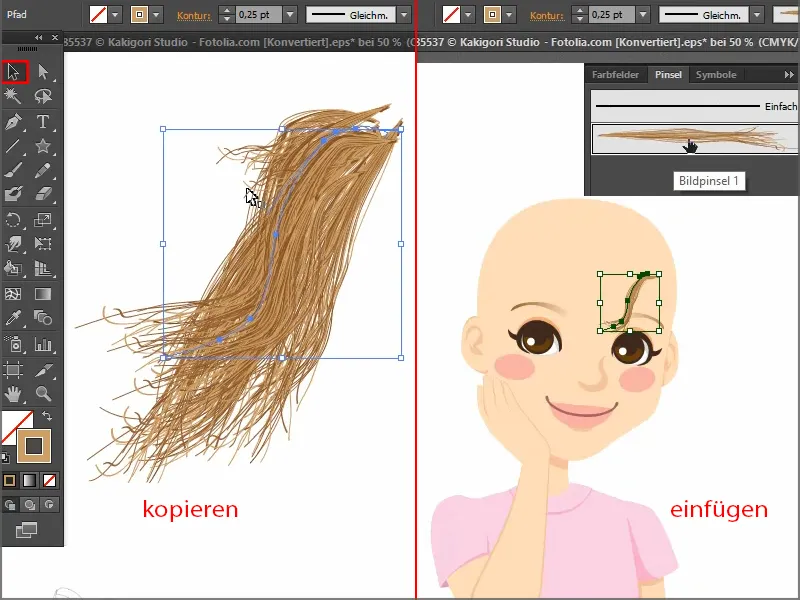Select the Direct Selection tool (white arrow)
800x600 pixels.
point(43,71)
